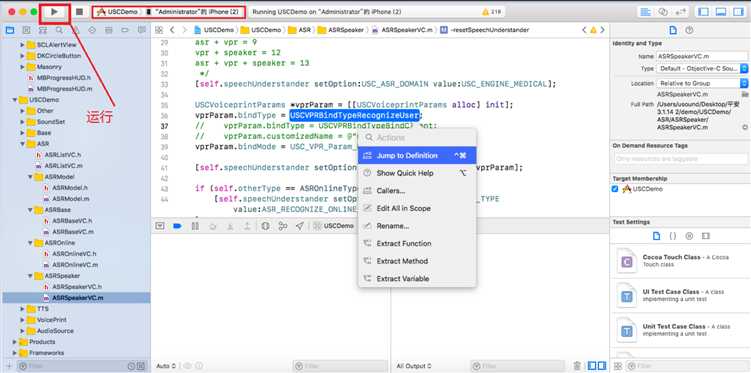Open the breakpoint navigator icon
Screen dimensions: 751x373
(125, 30)
